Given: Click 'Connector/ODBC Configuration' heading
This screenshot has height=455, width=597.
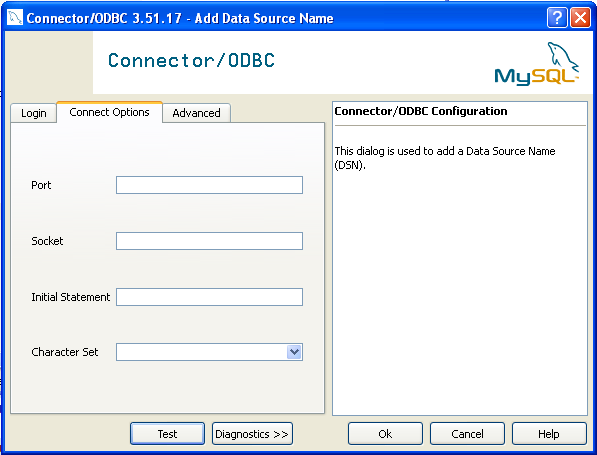Looking at the screenshot, I should click(x=421, y=111).
